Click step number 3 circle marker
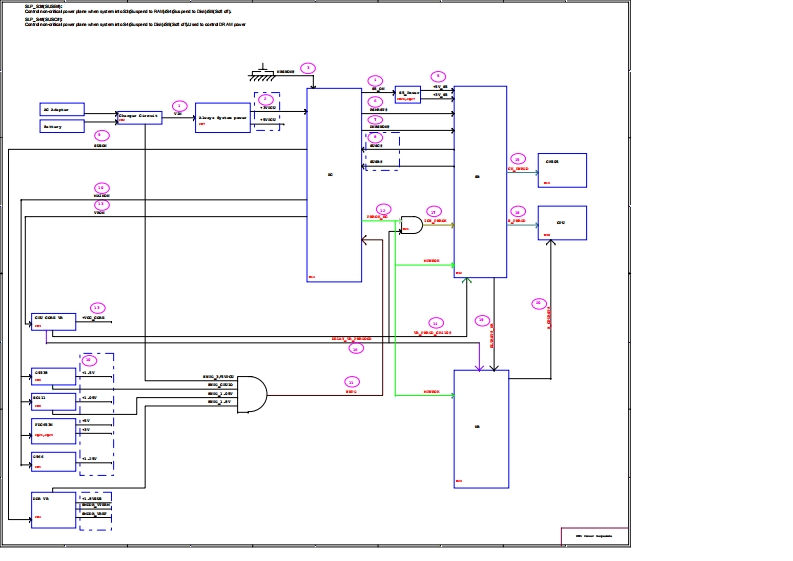This screenshot has width=793, height=561. tap(308, 68)
